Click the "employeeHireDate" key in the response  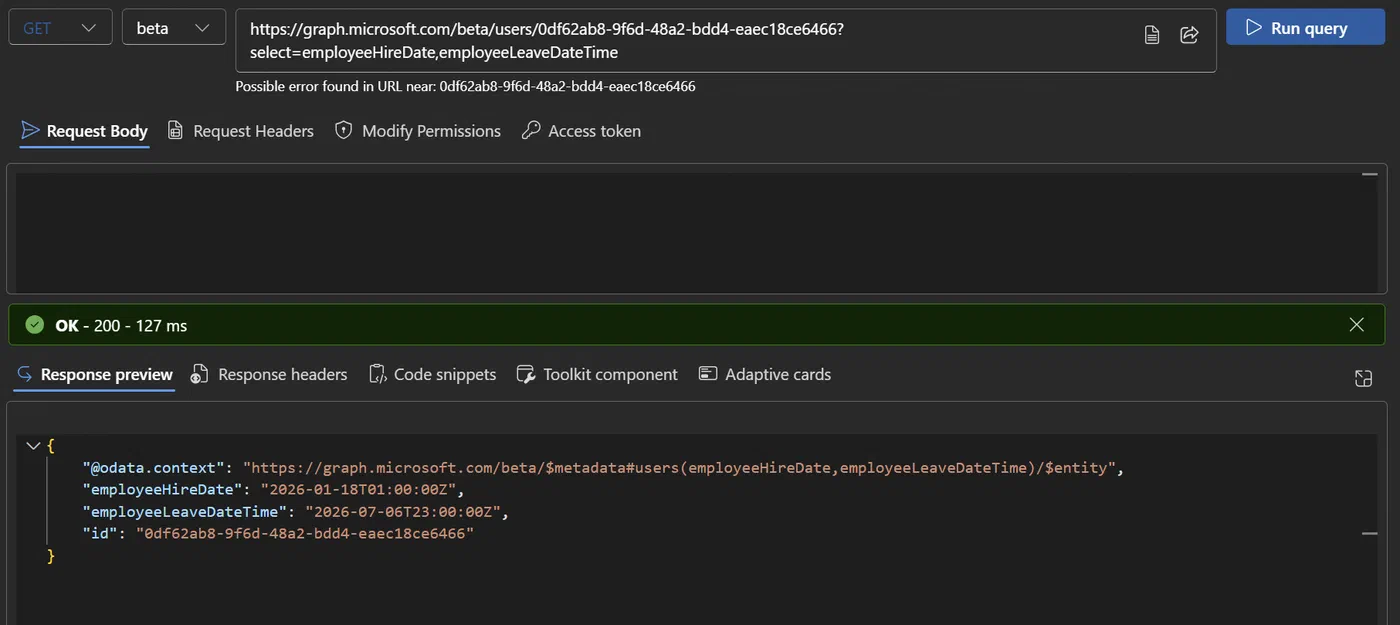162,490
